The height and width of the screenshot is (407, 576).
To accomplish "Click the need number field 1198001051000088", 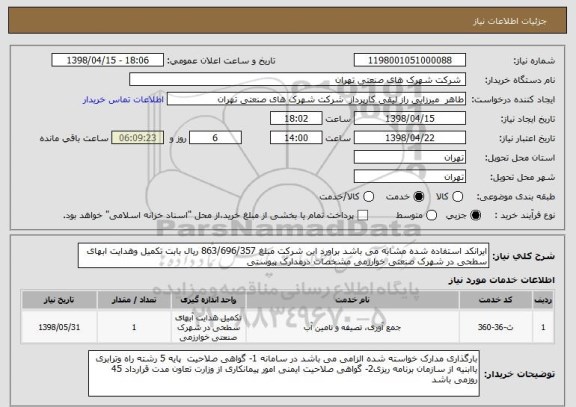I will tap(410, 60).
